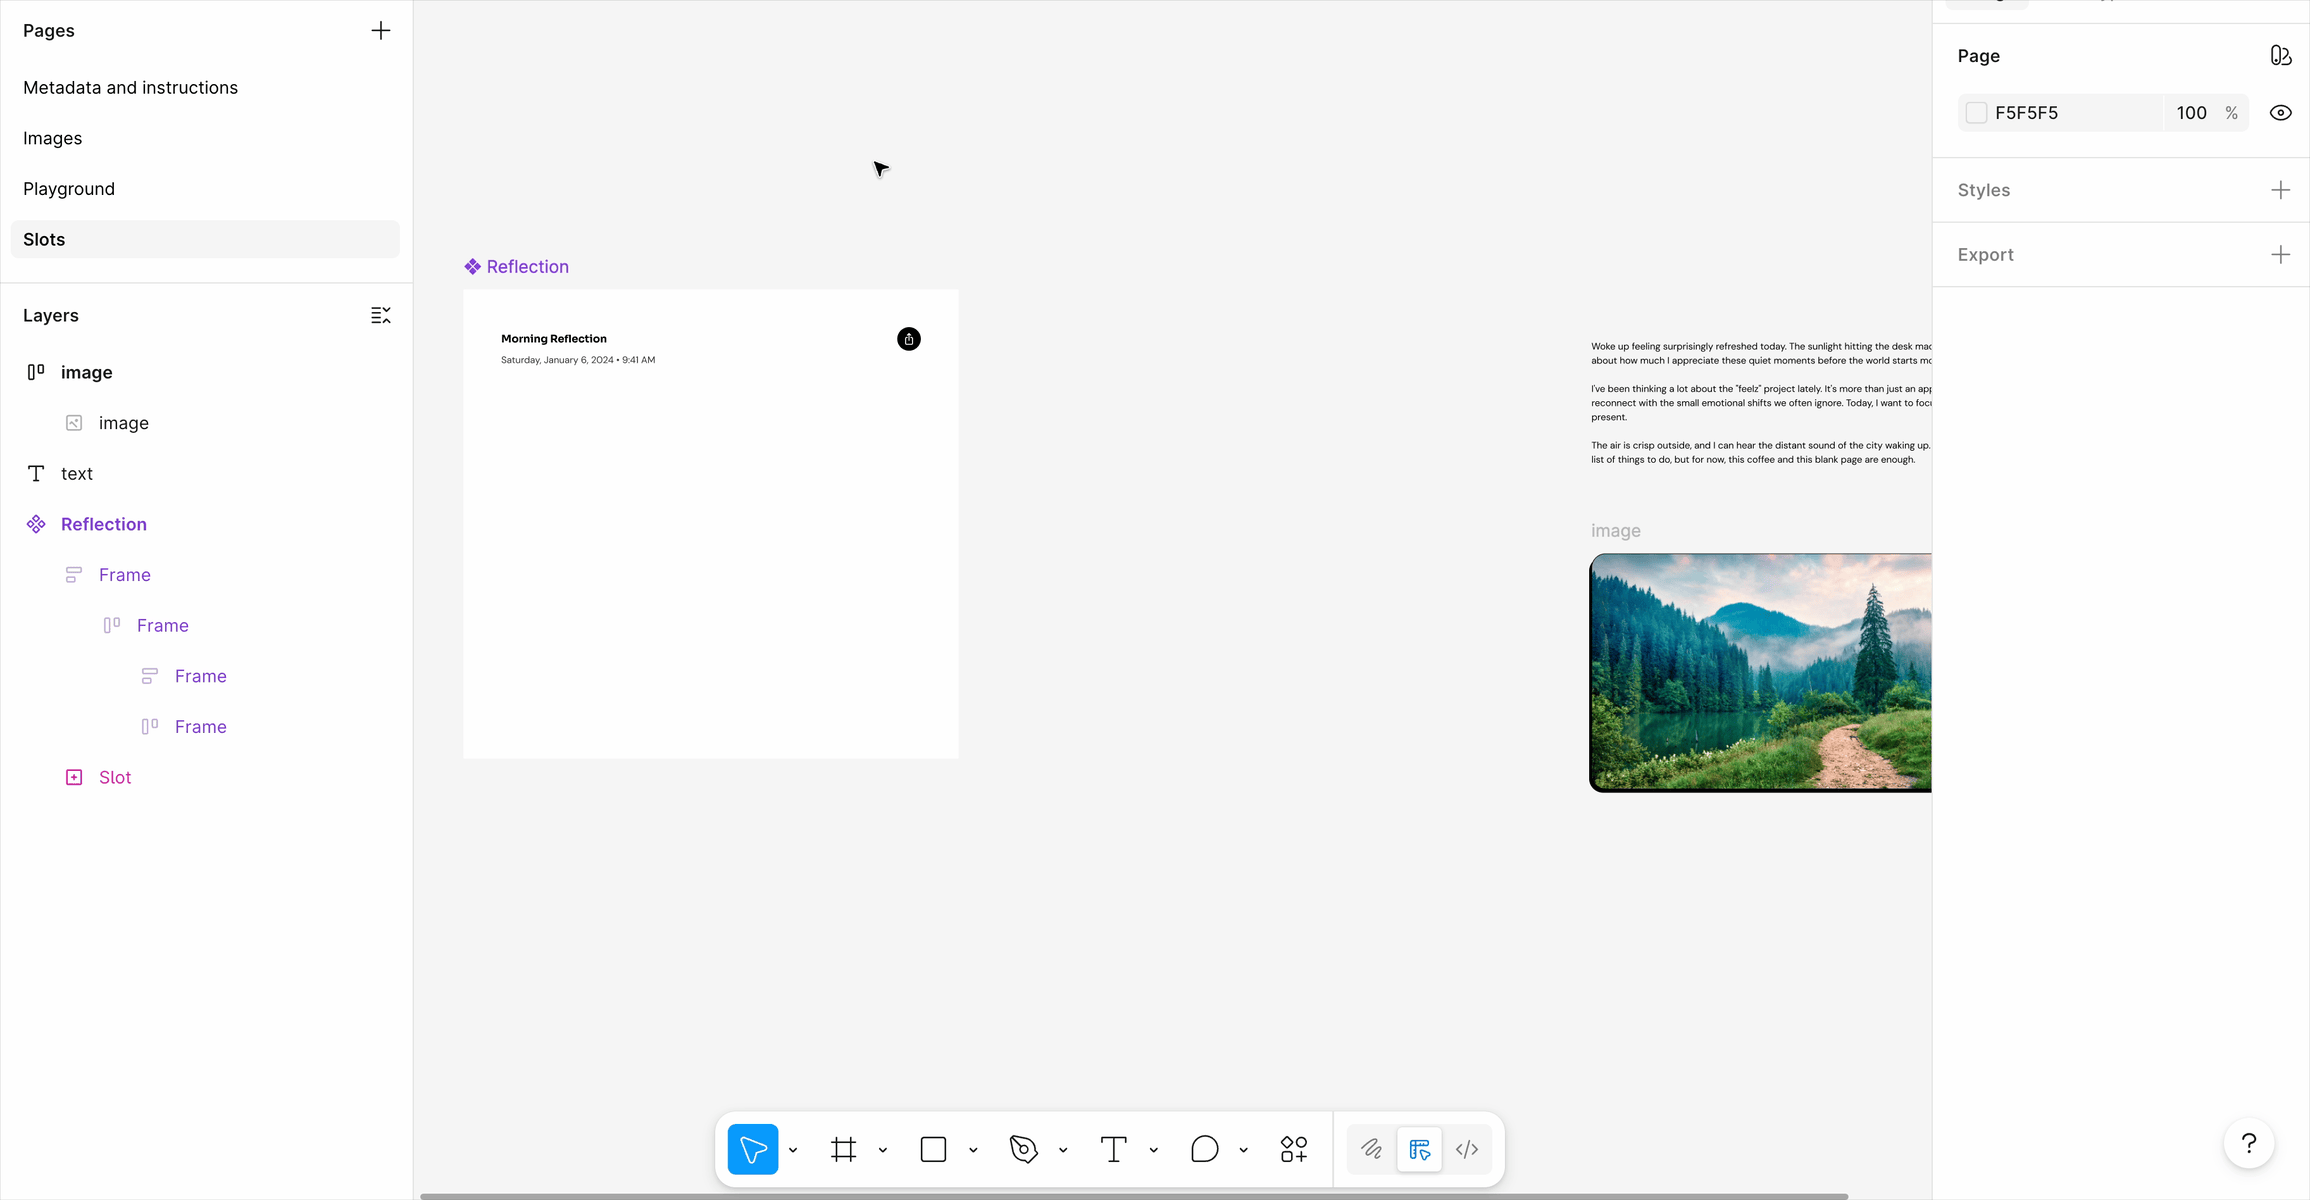2310x1200 pixels.
Task: Select the Rectangle shape tool
Action: 933,1149
